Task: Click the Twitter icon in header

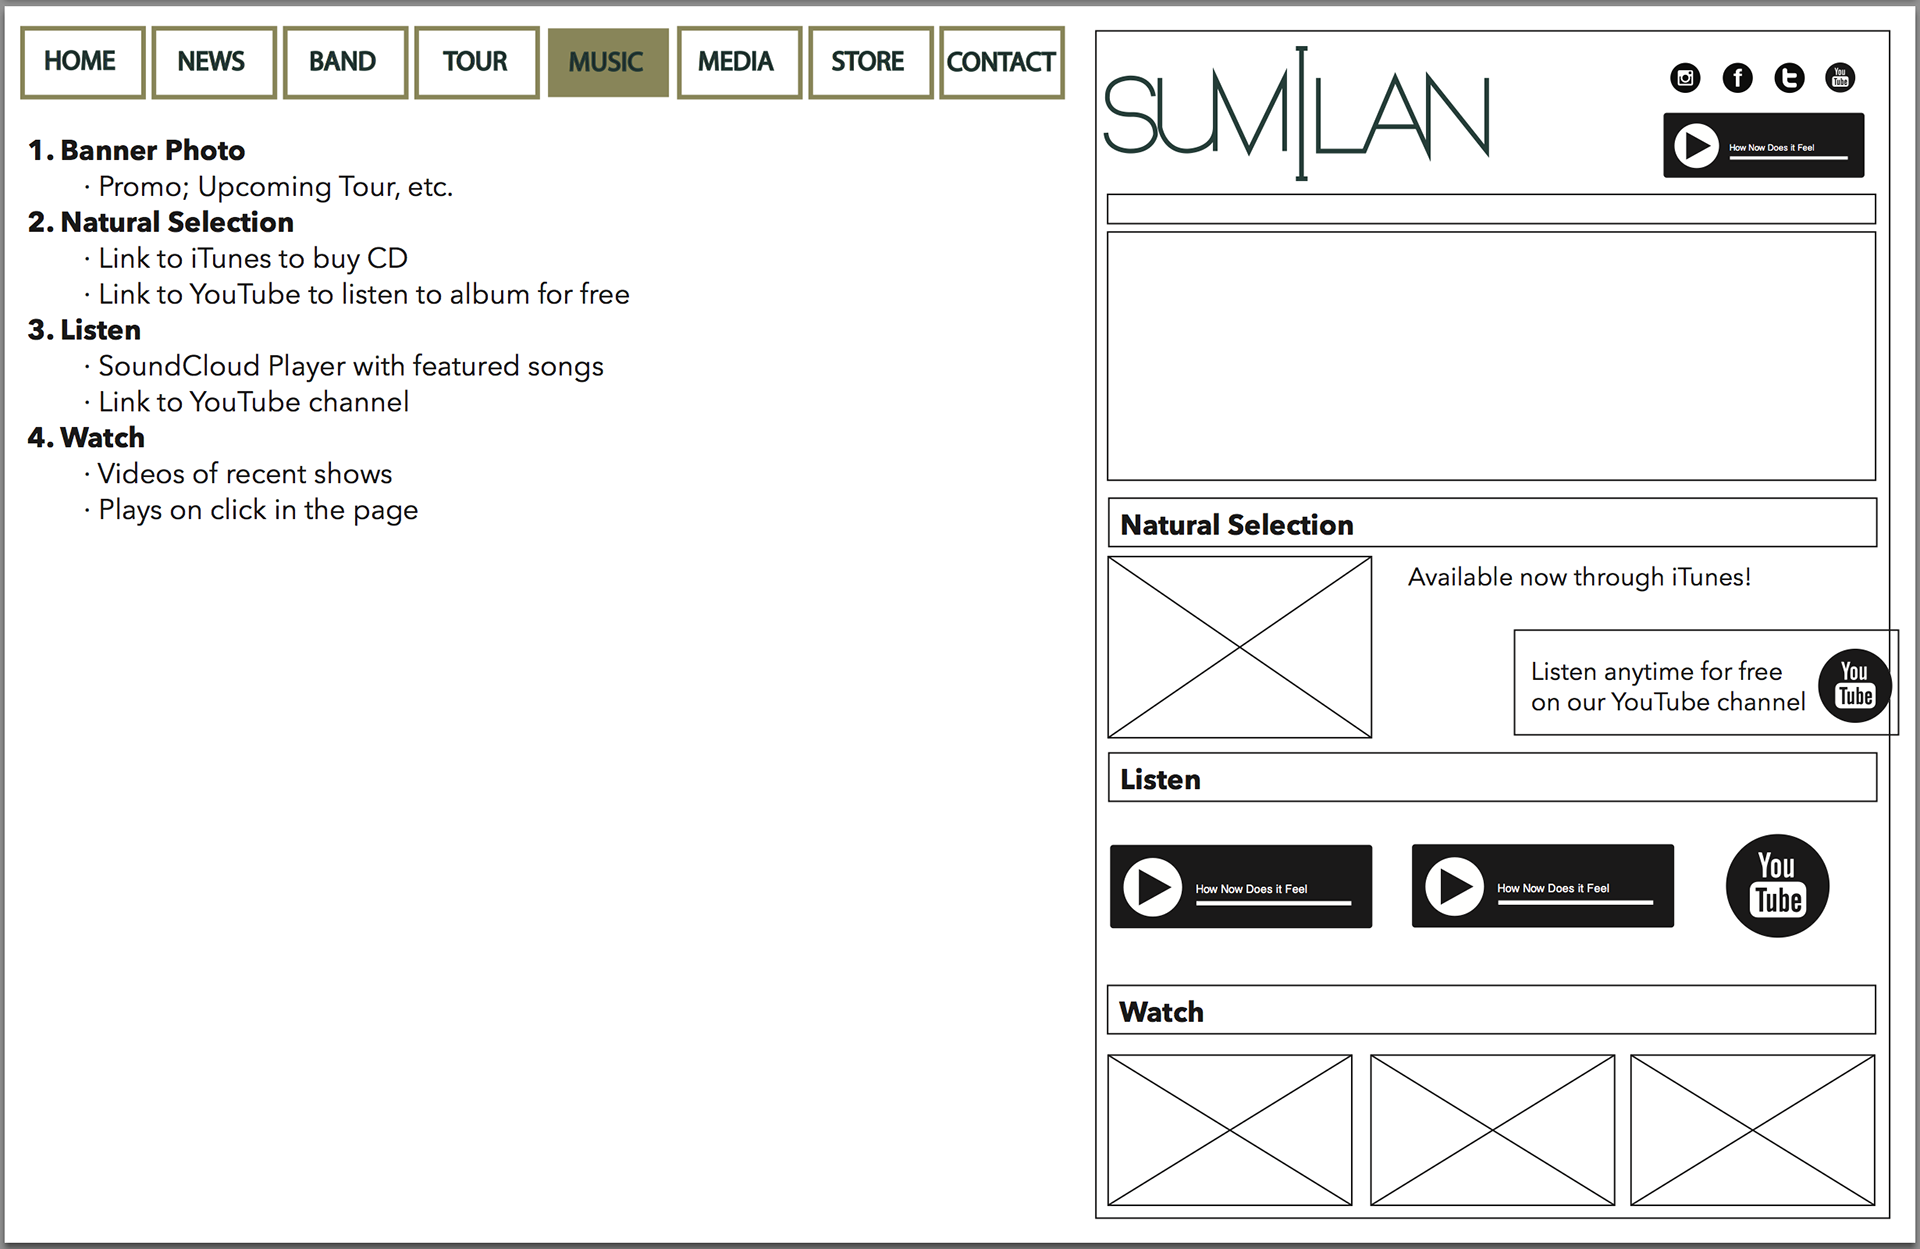Action: (x=1789, y=78)
